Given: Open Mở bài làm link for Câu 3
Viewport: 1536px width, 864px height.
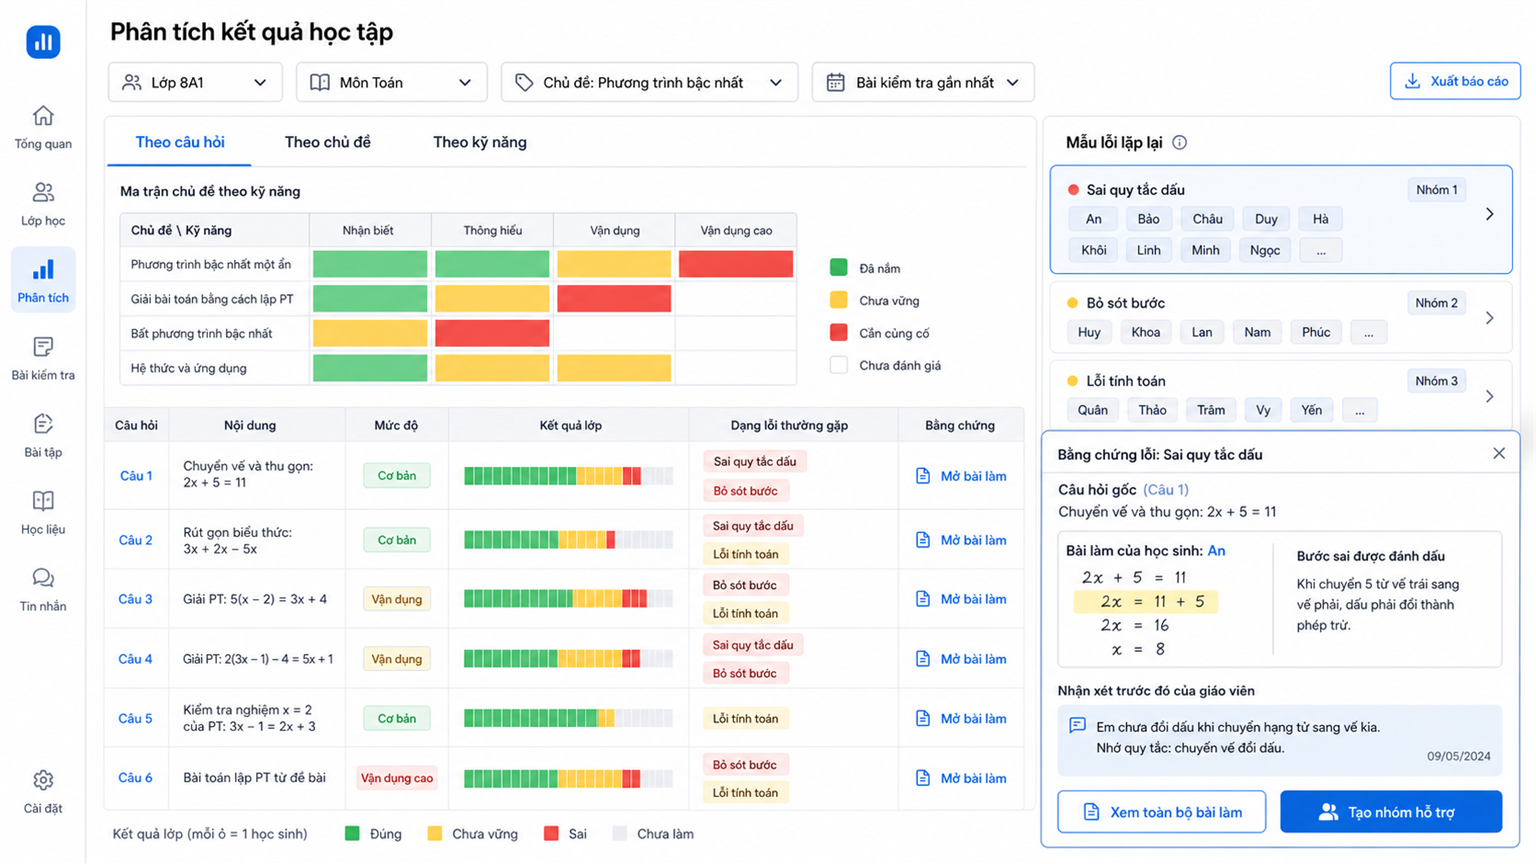Looking at the screenshot, I should pyautogui.click(x=961, y=599).
